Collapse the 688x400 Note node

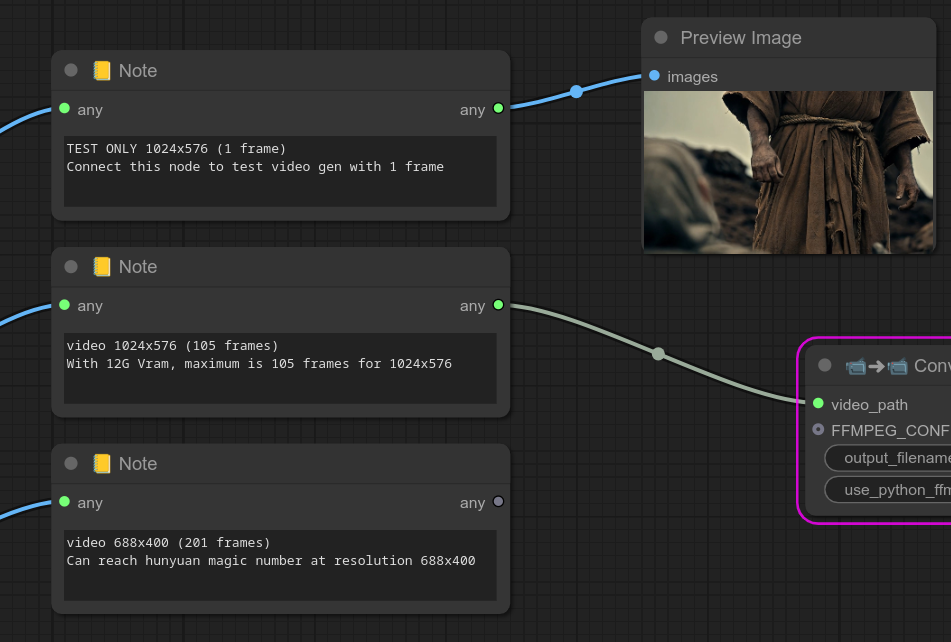coord(71,464)
